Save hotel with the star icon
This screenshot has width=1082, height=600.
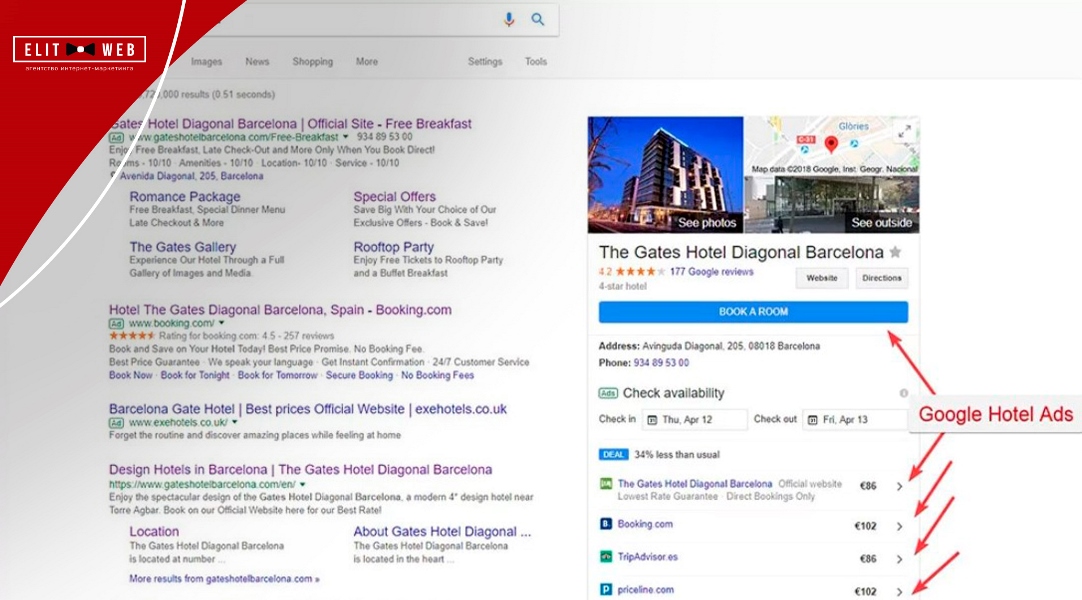[x=895, y=252]
